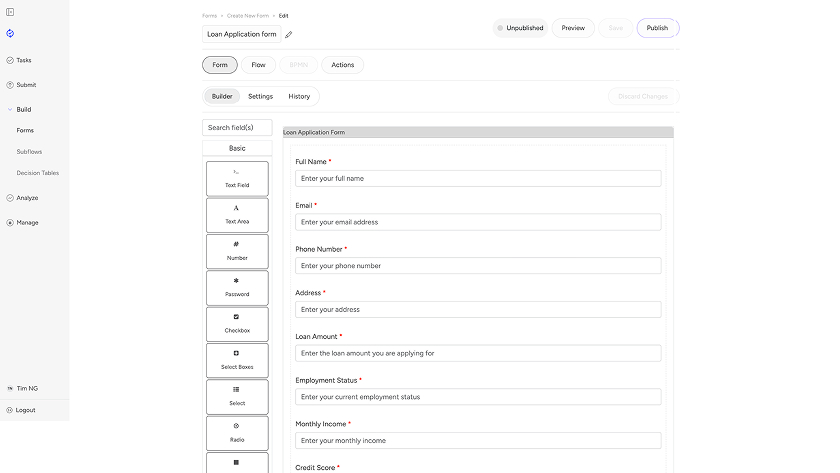This screenshot has width=840, height=473.
Task: Select the Select Boxes component
Action: click(x=237, y=360)
